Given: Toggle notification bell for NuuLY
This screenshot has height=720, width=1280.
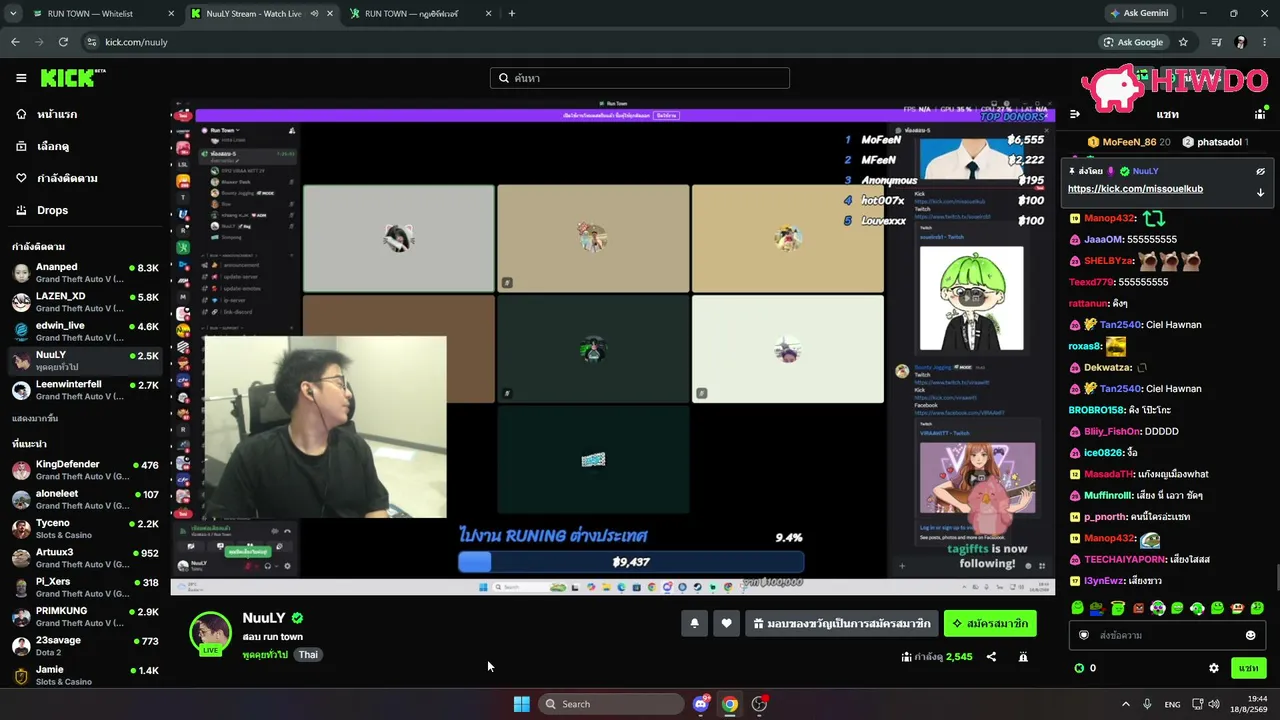Looking at the screenshot, I should coord(694,623).
